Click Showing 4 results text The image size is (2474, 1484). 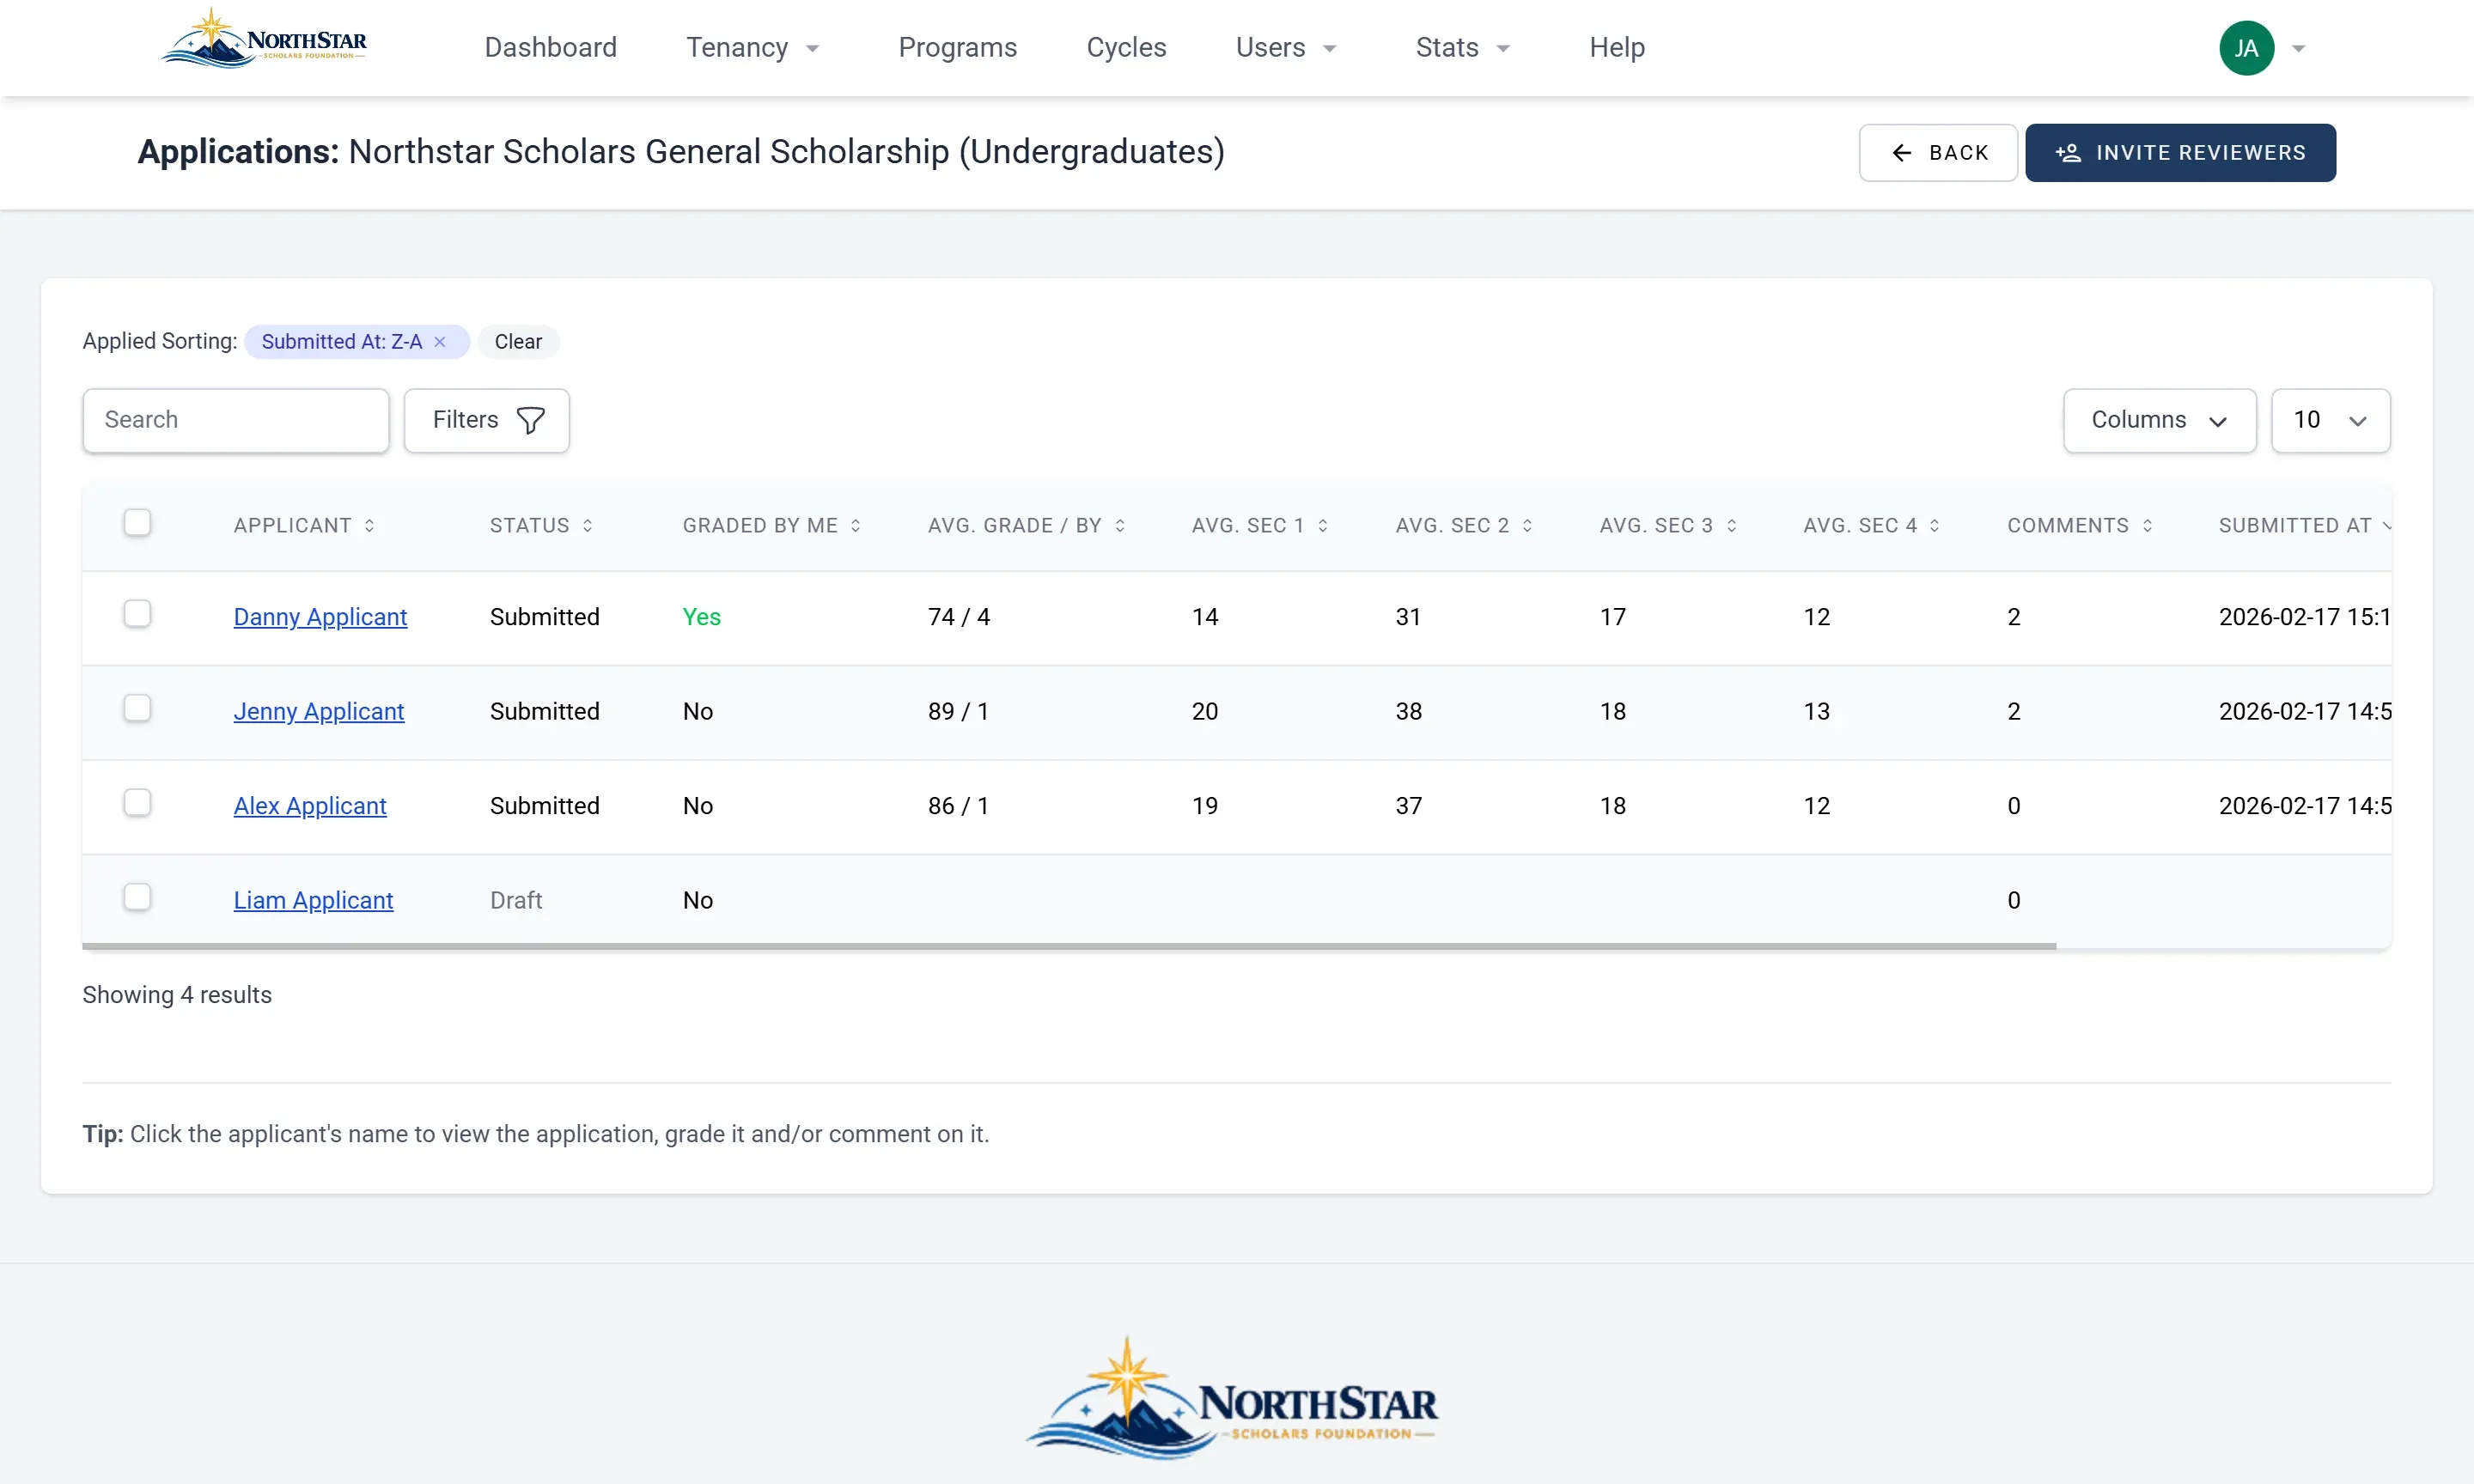pos(177,995)
